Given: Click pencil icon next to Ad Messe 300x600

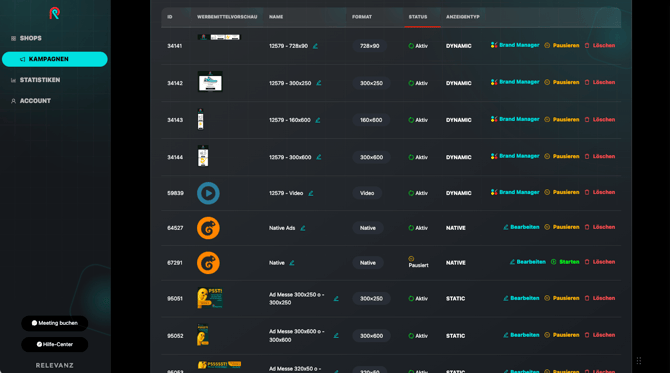Looking at the screenshot, I should pyautogui.click(x=336, y=336).
